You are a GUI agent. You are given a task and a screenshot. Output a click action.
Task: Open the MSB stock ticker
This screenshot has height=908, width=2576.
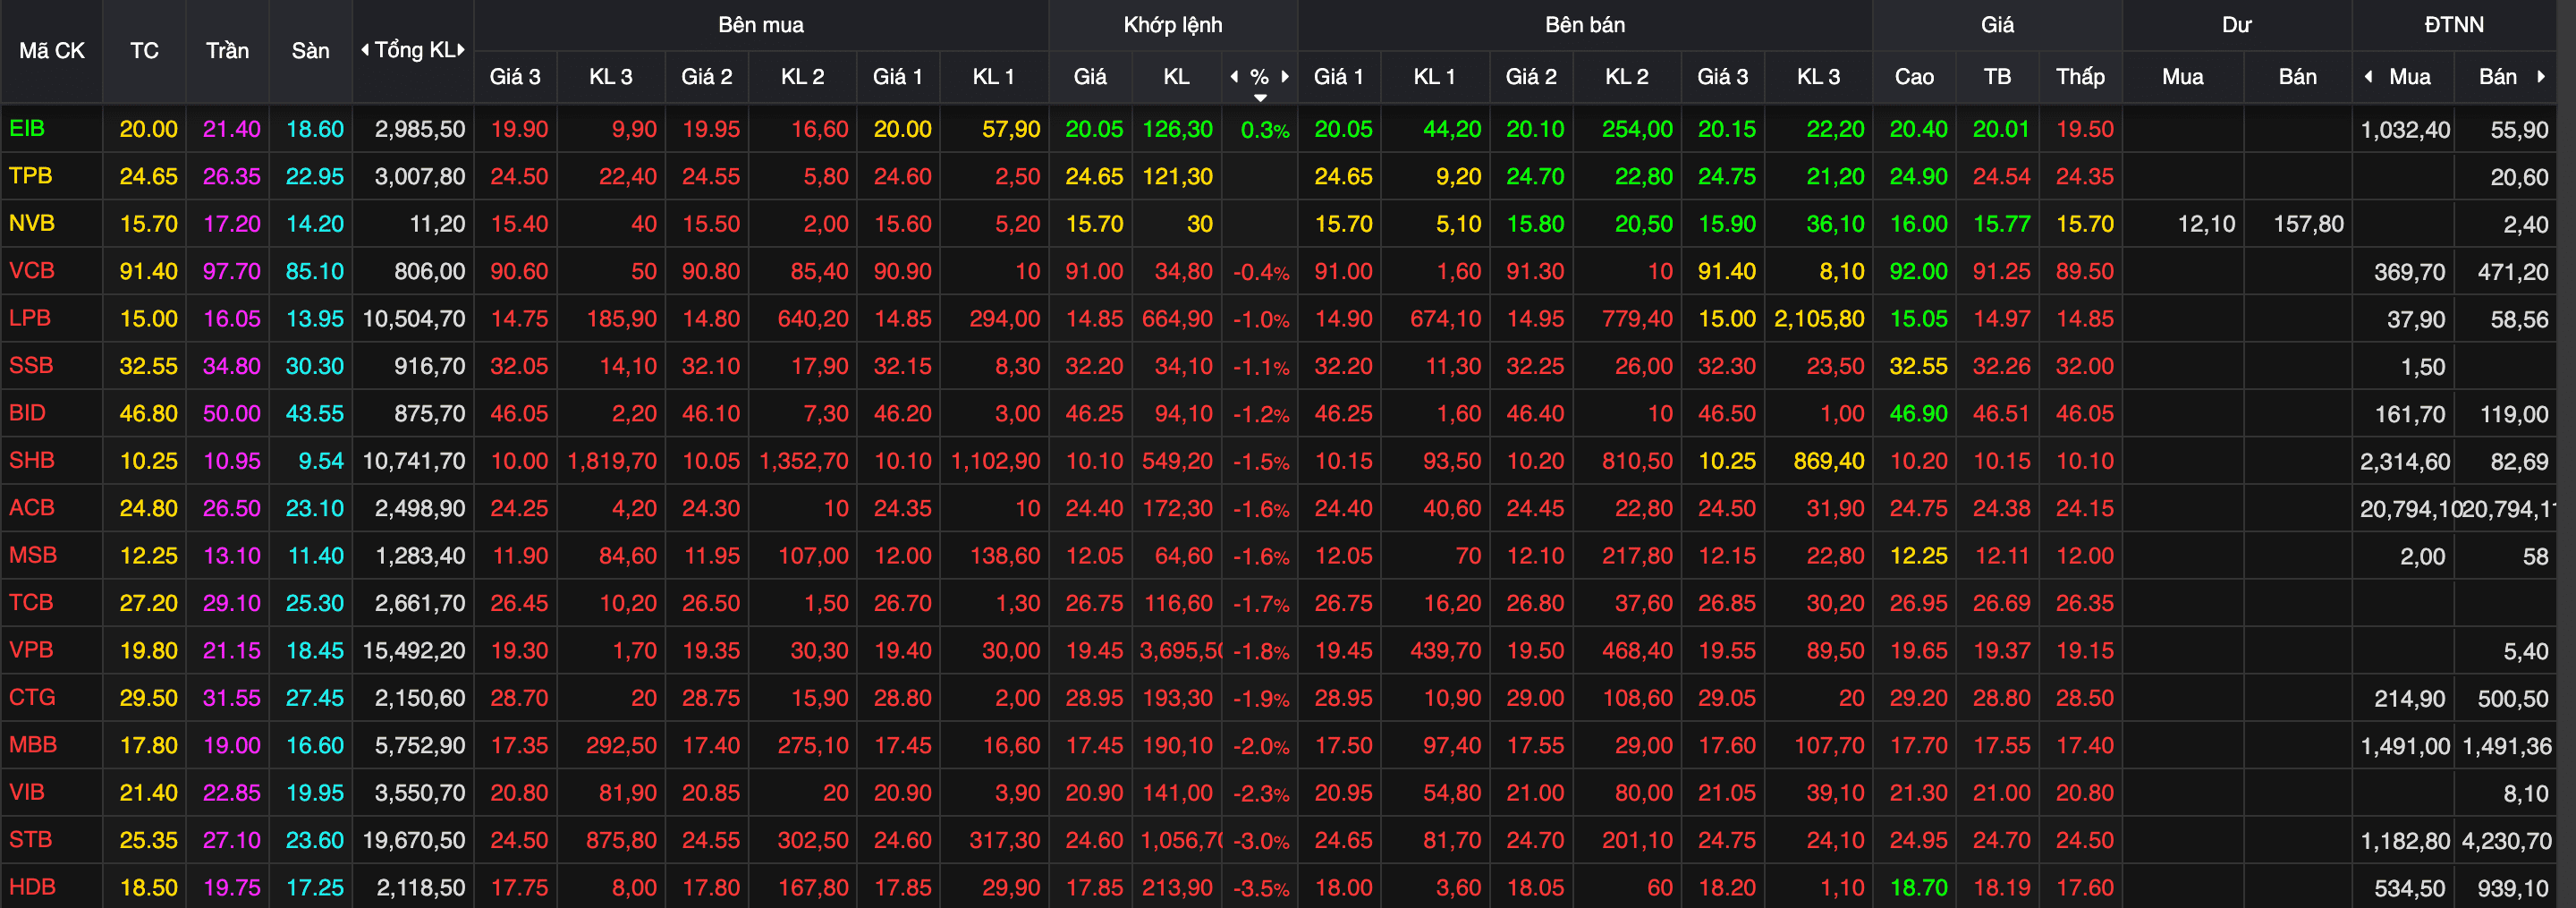(x=32, y=555)
